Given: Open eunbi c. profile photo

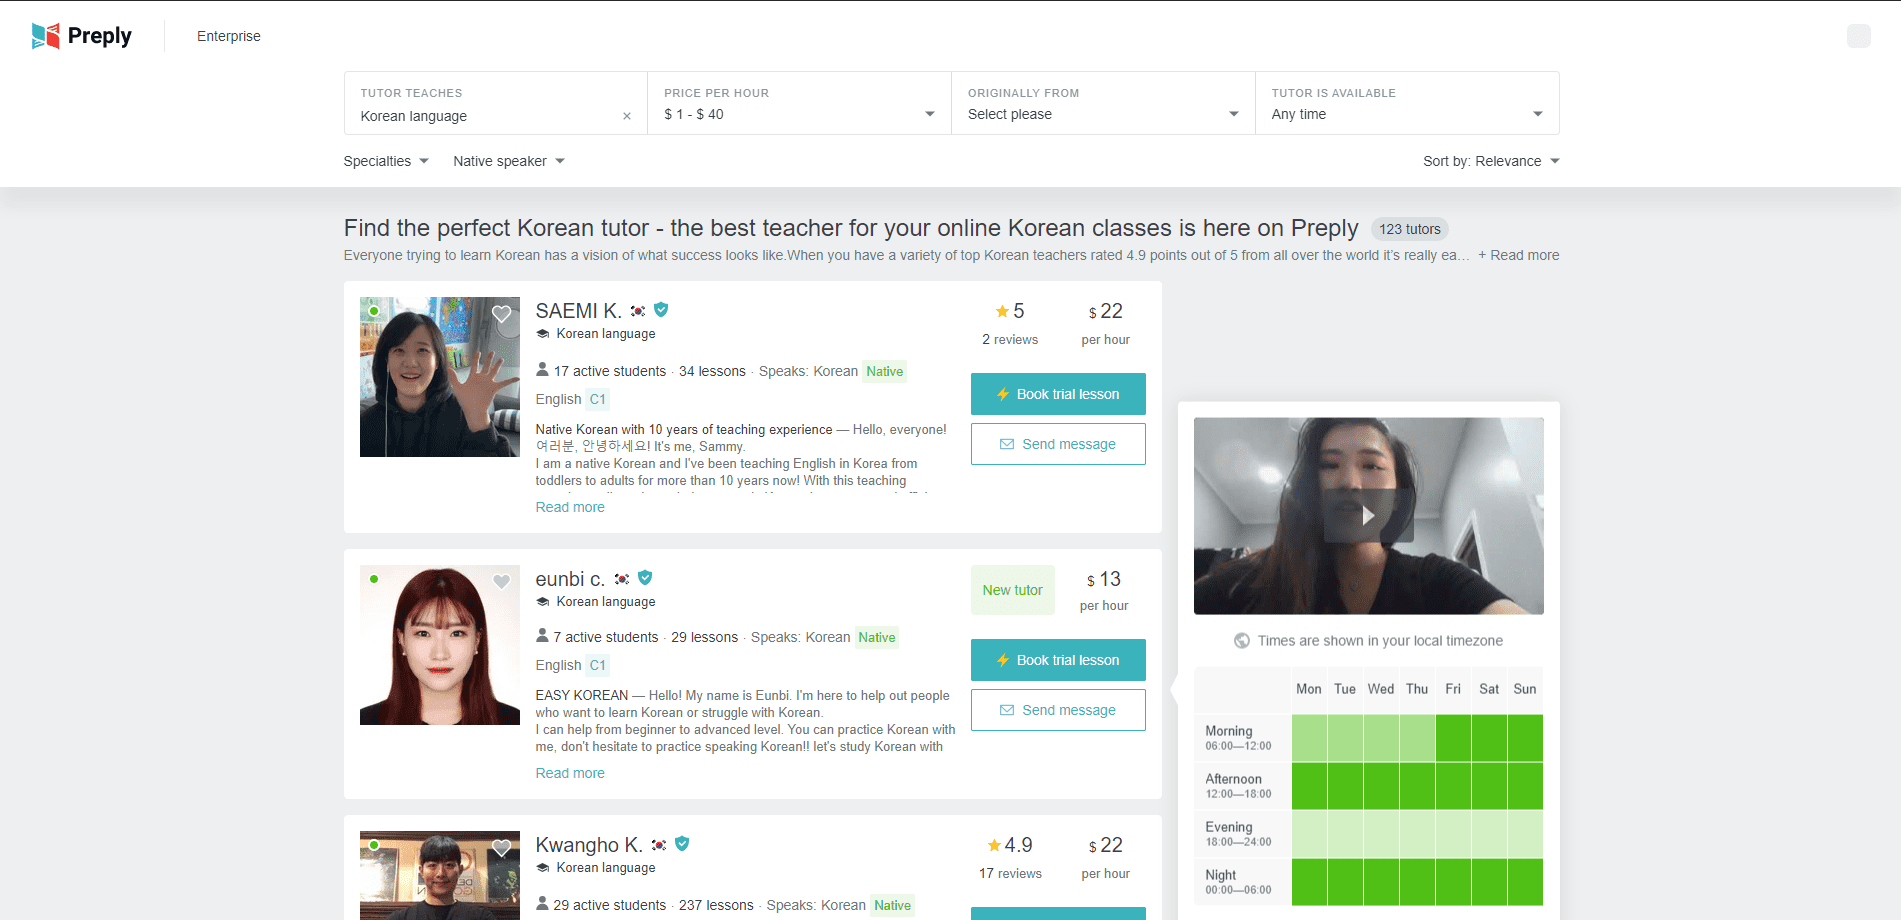Looking at the screenshot, I should [x=440, y=645].
